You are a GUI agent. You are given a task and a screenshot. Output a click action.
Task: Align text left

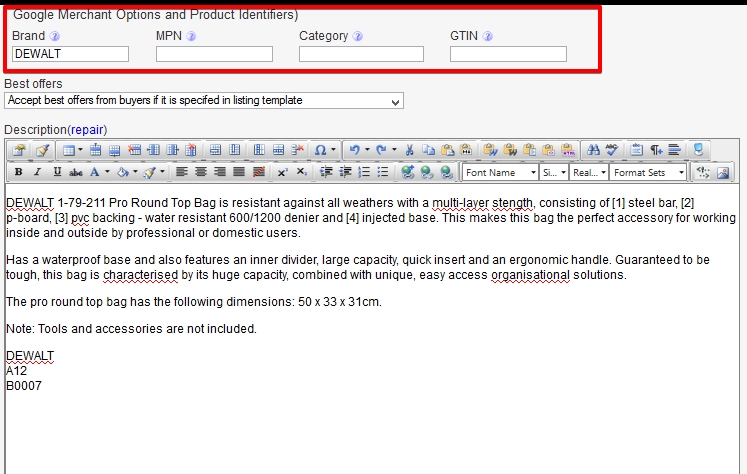pyautogui.click(x=182, y=172)
